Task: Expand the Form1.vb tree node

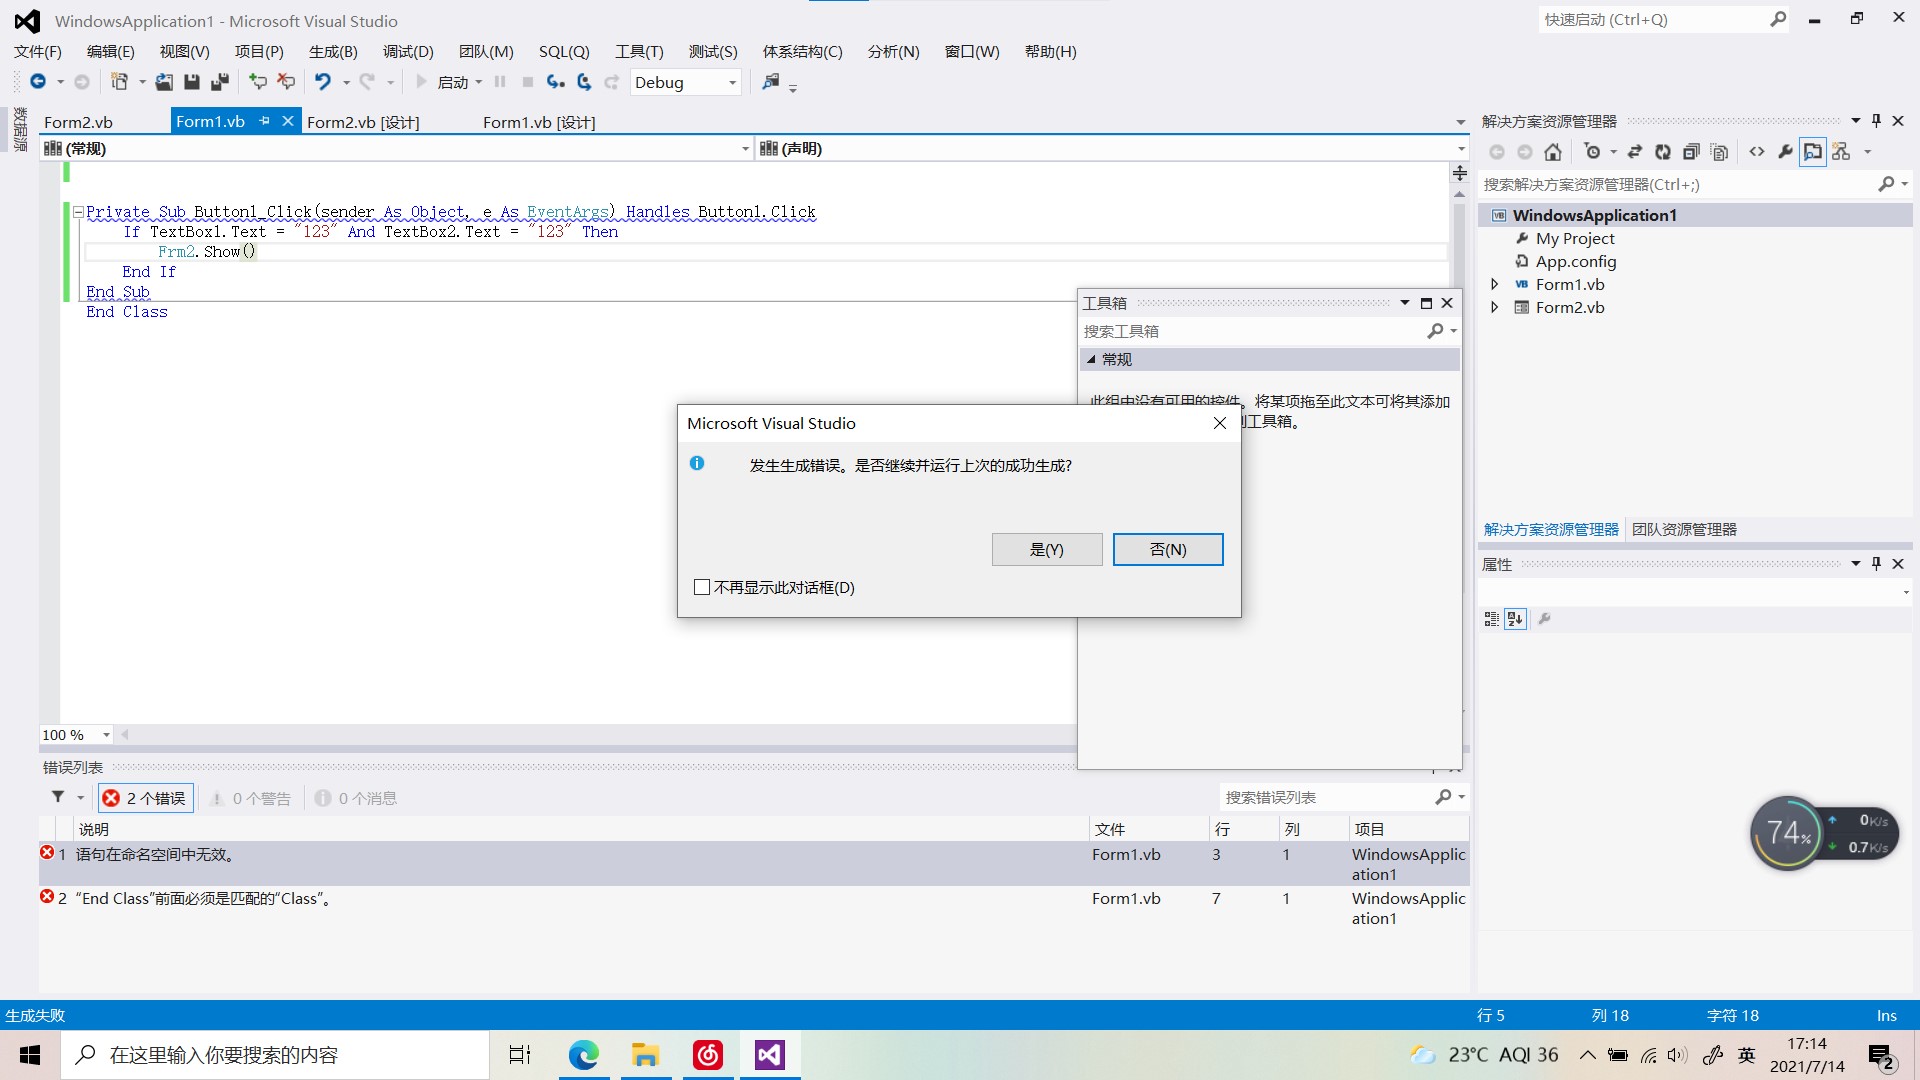Action: coord(1494,285)
